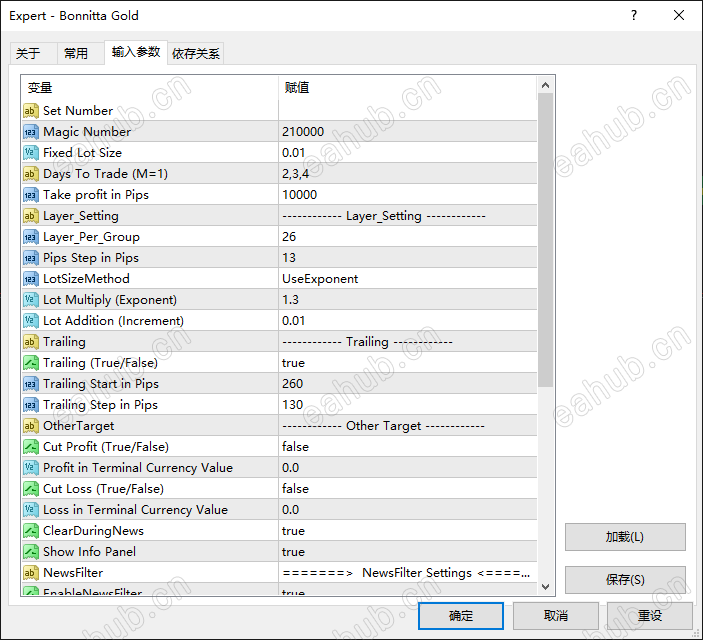Screen dimensions: 703x640
Task: Click the decimal icon beside Profit in Terminal Currency Value
Action: tap(30, 468)
